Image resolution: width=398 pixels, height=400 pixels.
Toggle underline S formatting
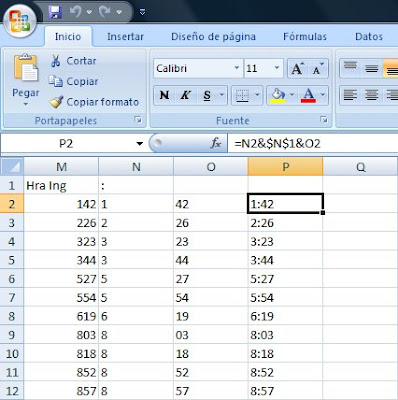coord(207,95)
